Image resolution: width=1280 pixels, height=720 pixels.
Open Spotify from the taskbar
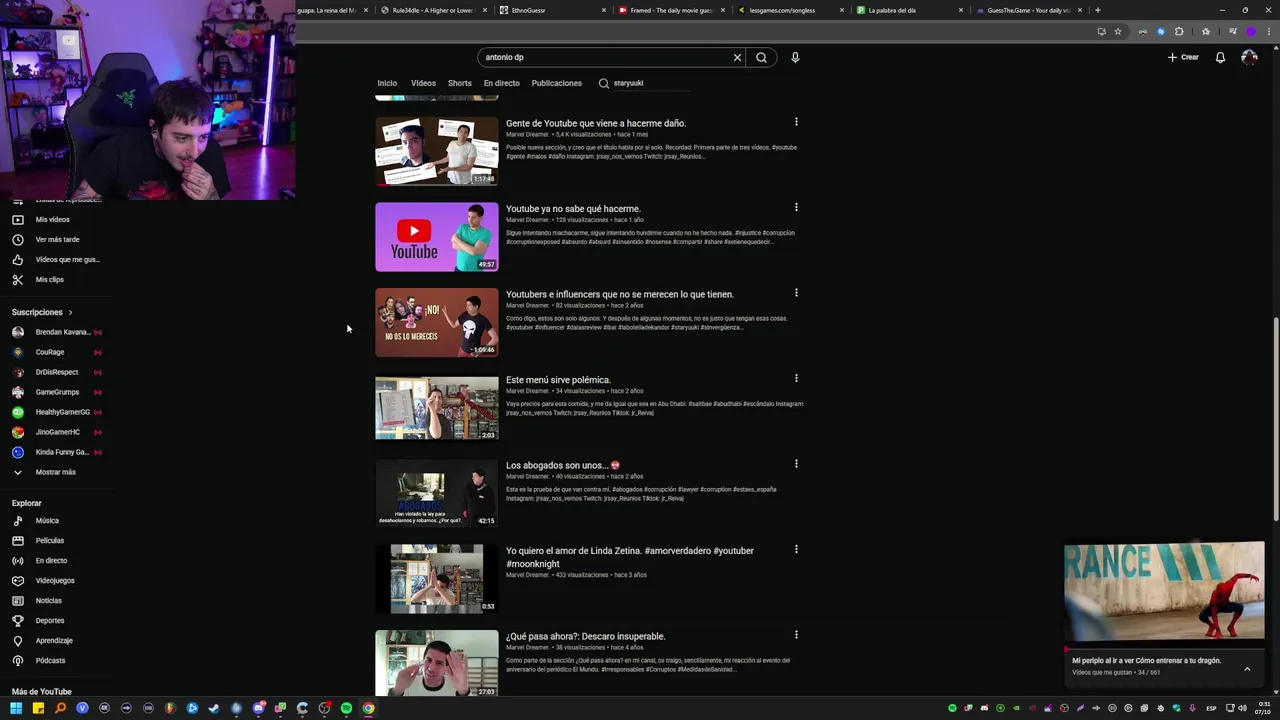click(x=346, y=708)
